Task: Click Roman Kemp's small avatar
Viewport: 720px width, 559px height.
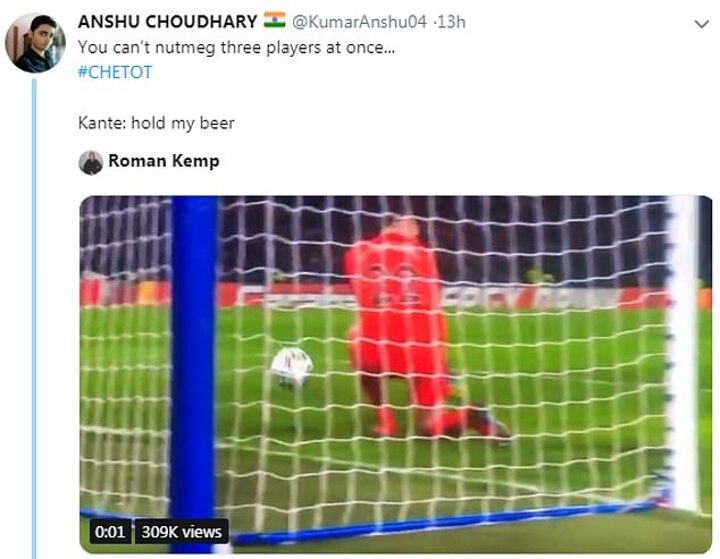Action: click(90, 163)
